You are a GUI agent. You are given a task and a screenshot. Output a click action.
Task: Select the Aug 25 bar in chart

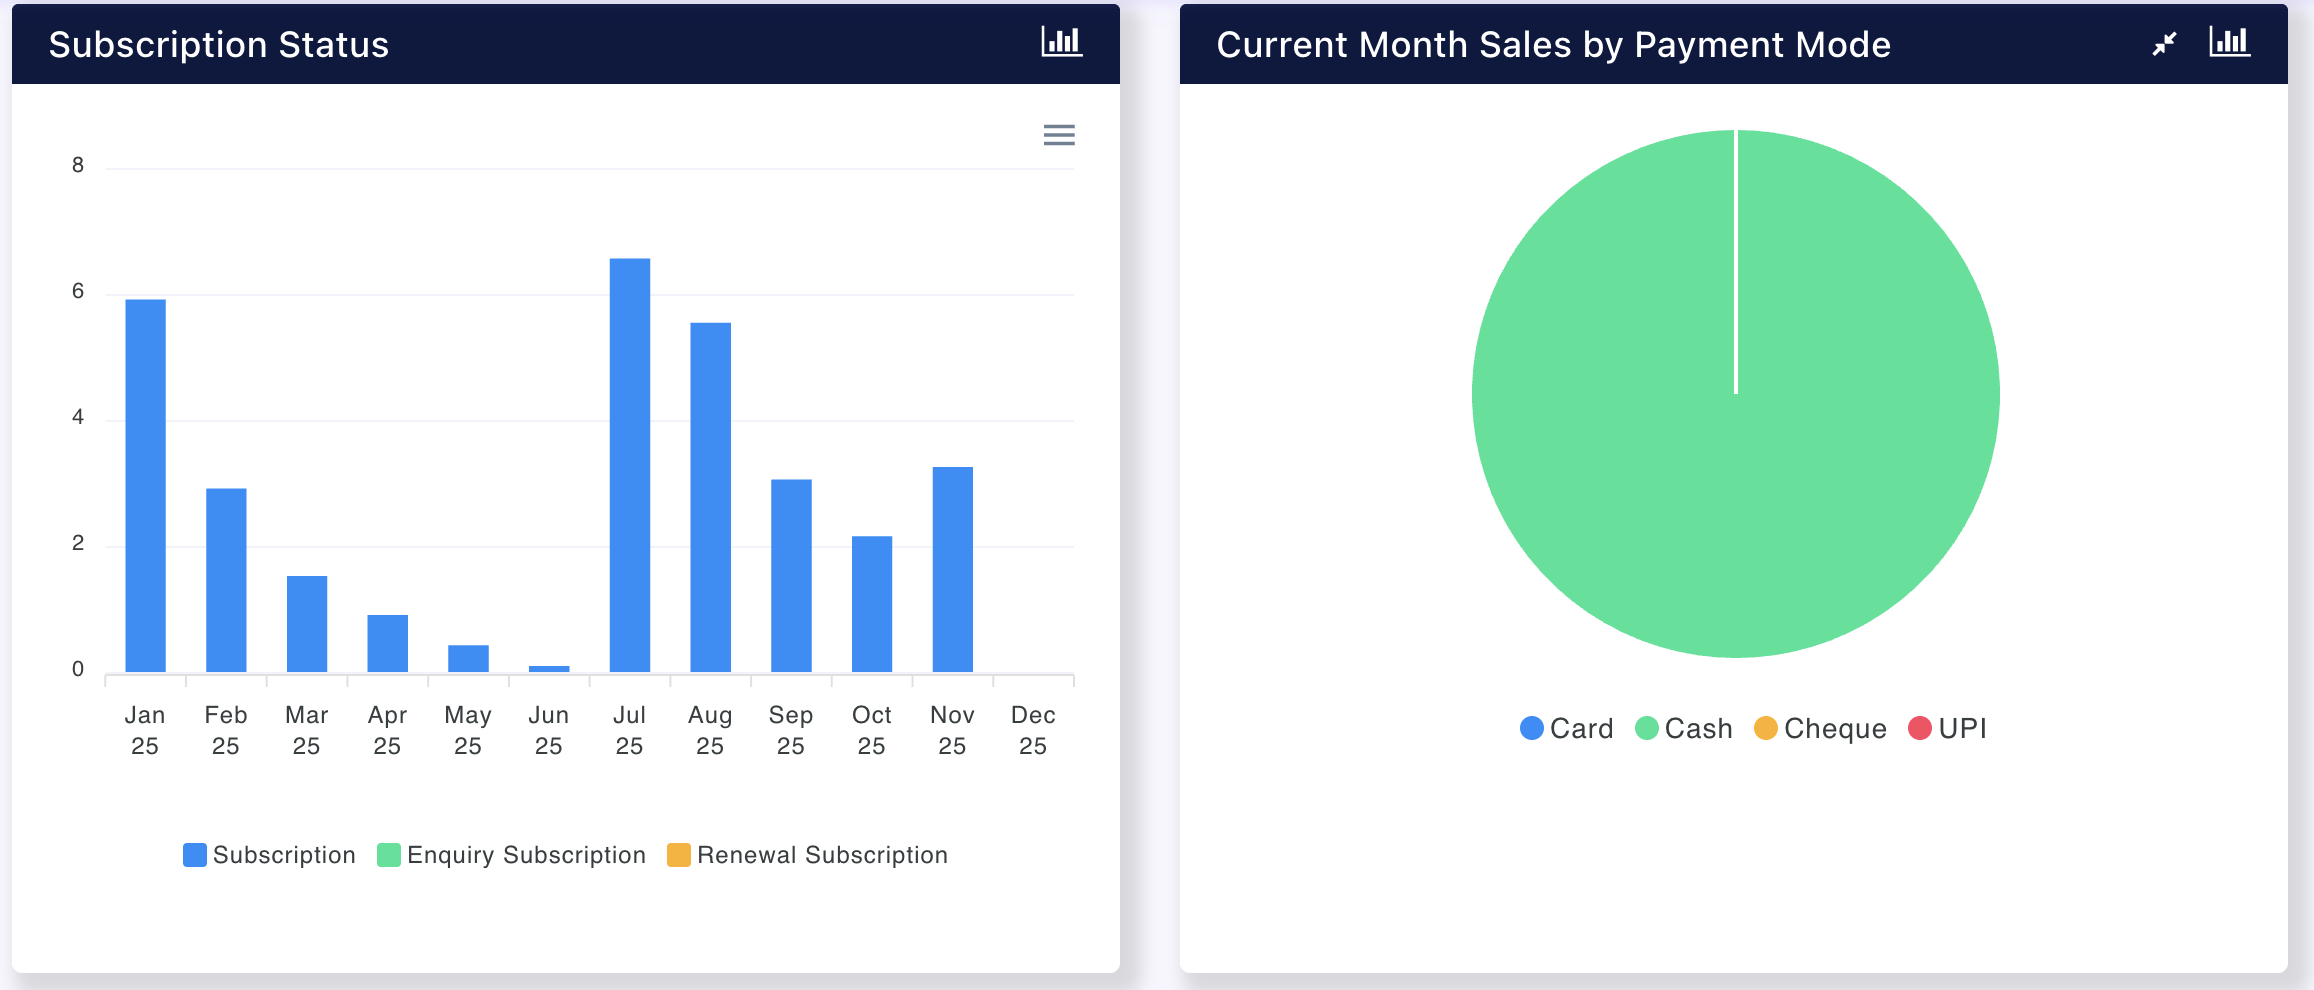(x=710, y=497)
